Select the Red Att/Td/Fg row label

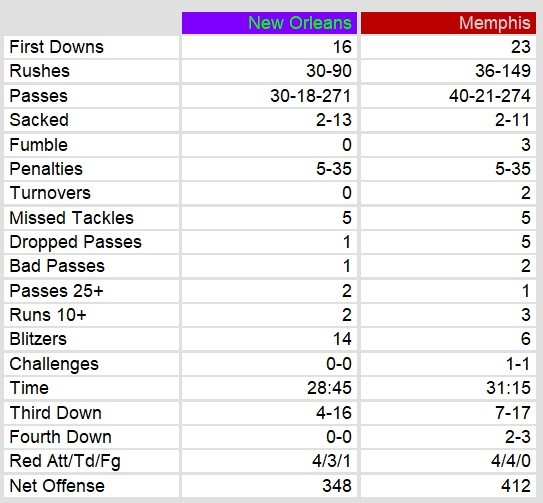(x=65, y=461)
